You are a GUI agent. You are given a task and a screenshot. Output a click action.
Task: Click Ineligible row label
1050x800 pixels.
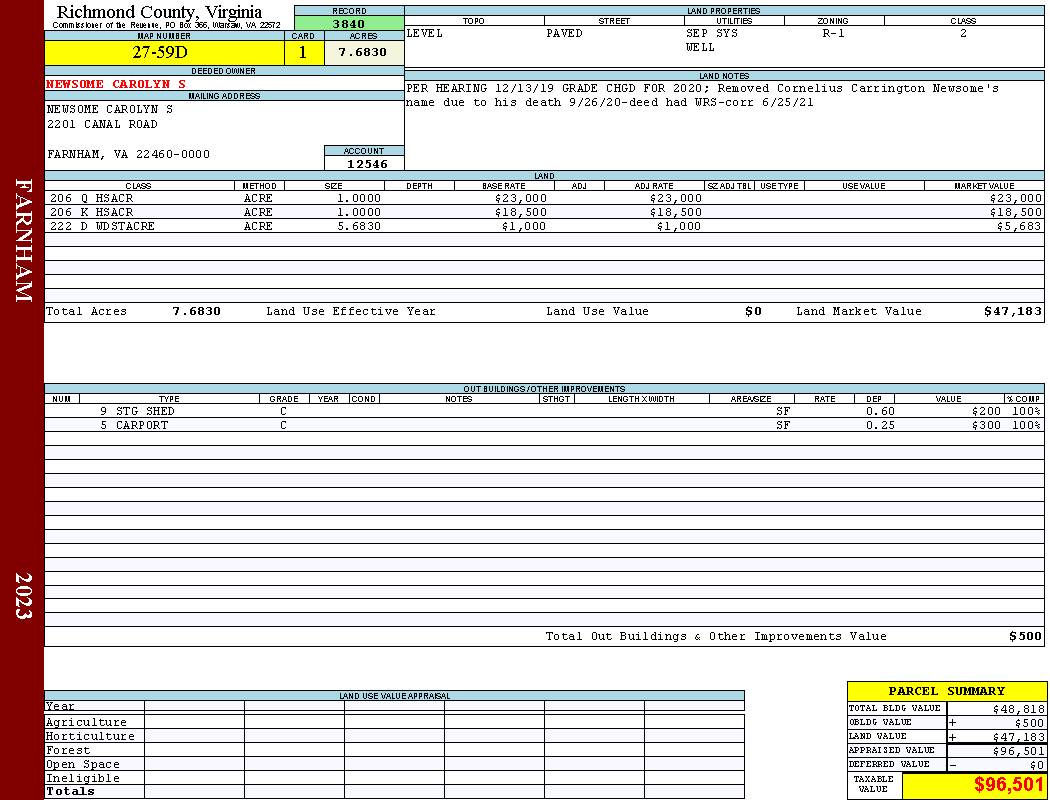coord(83,779)
